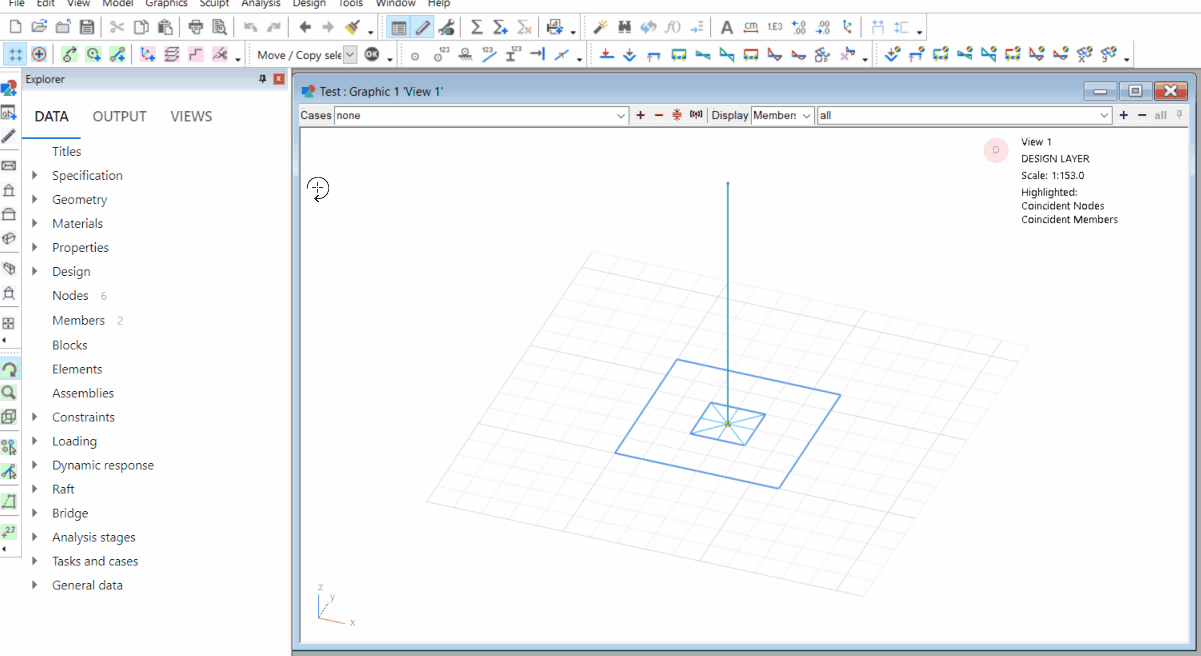Click the binoculars Find icon
The height and width of the screenshot is (656, 1201).
pos(624,27)
